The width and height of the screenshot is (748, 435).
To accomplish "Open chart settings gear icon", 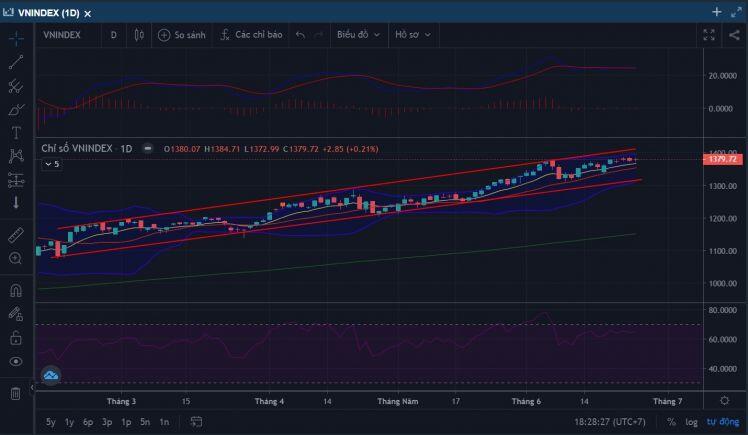I will 725,401.
